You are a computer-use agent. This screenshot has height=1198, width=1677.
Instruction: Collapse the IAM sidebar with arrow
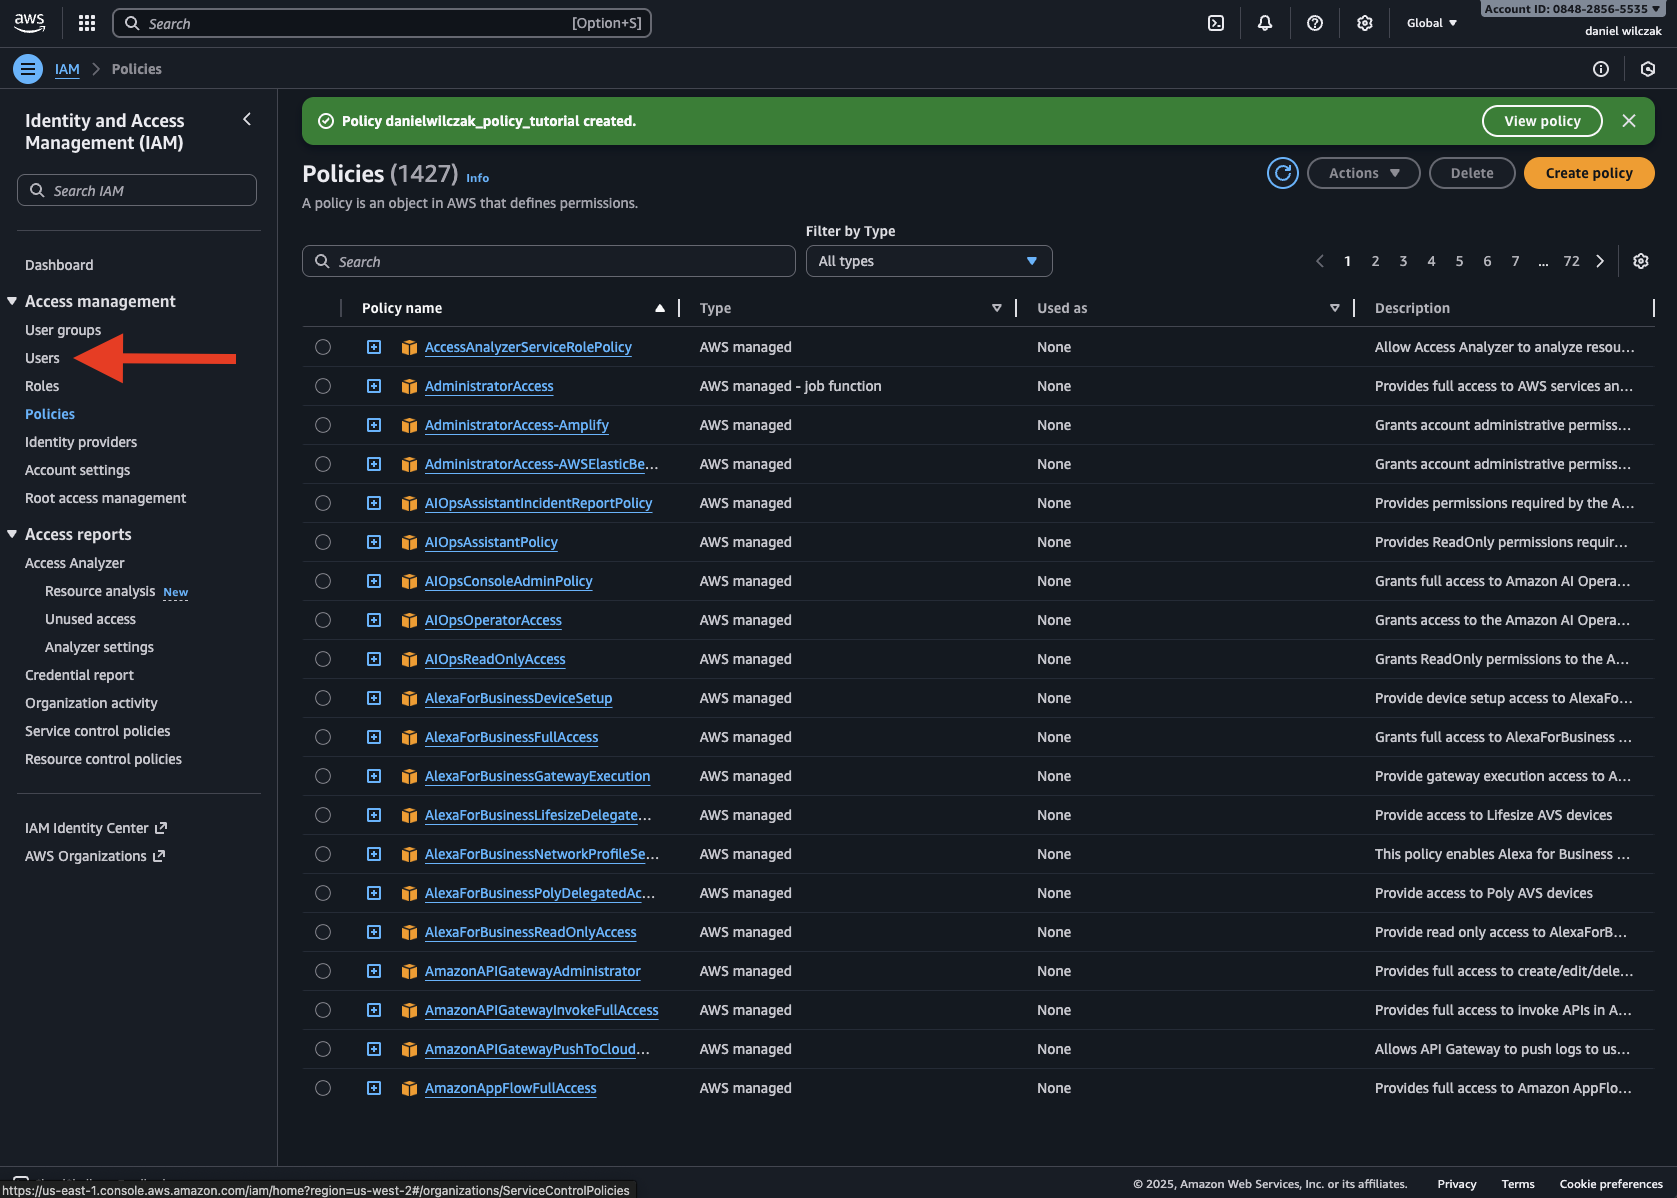click(247, 120)
